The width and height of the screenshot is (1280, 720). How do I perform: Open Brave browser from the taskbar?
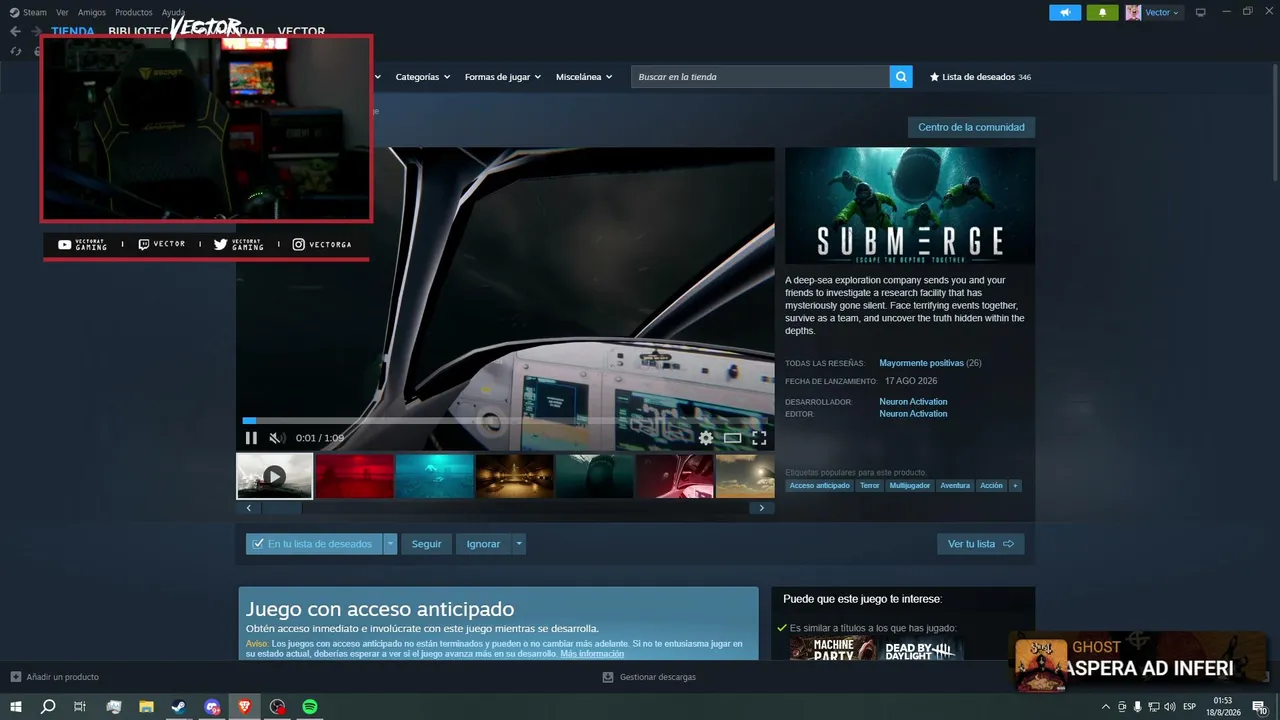tap(245, 706)
